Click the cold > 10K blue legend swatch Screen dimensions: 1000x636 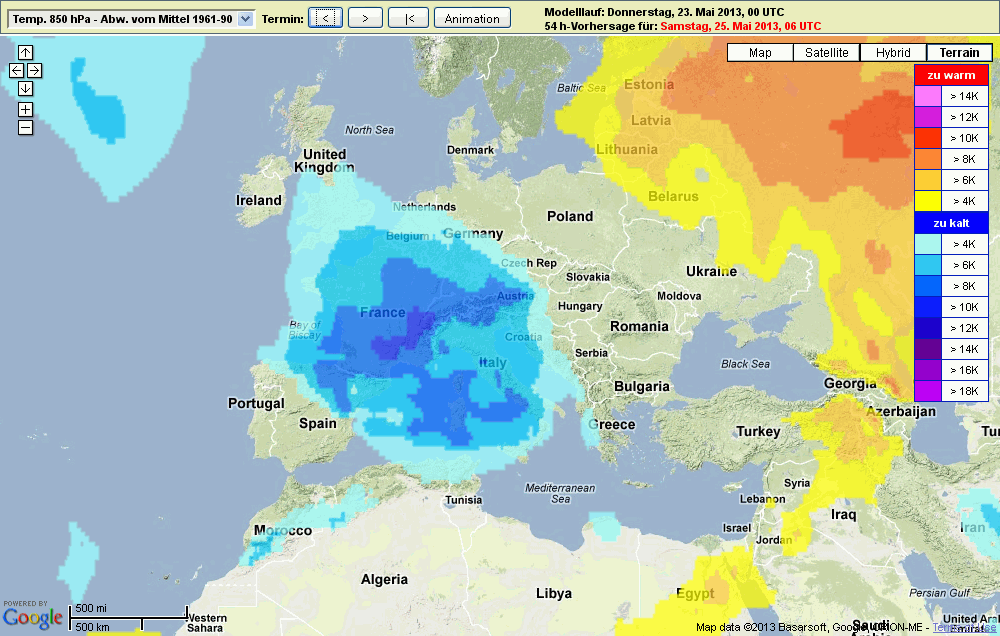[x=927, y=307]
